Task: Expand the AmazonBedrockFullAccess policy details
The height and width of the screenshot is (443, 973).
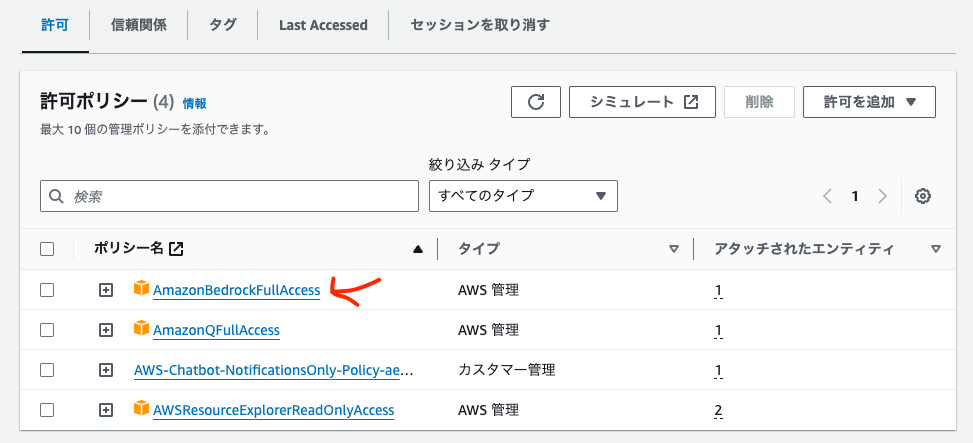Action: (106, 290)
